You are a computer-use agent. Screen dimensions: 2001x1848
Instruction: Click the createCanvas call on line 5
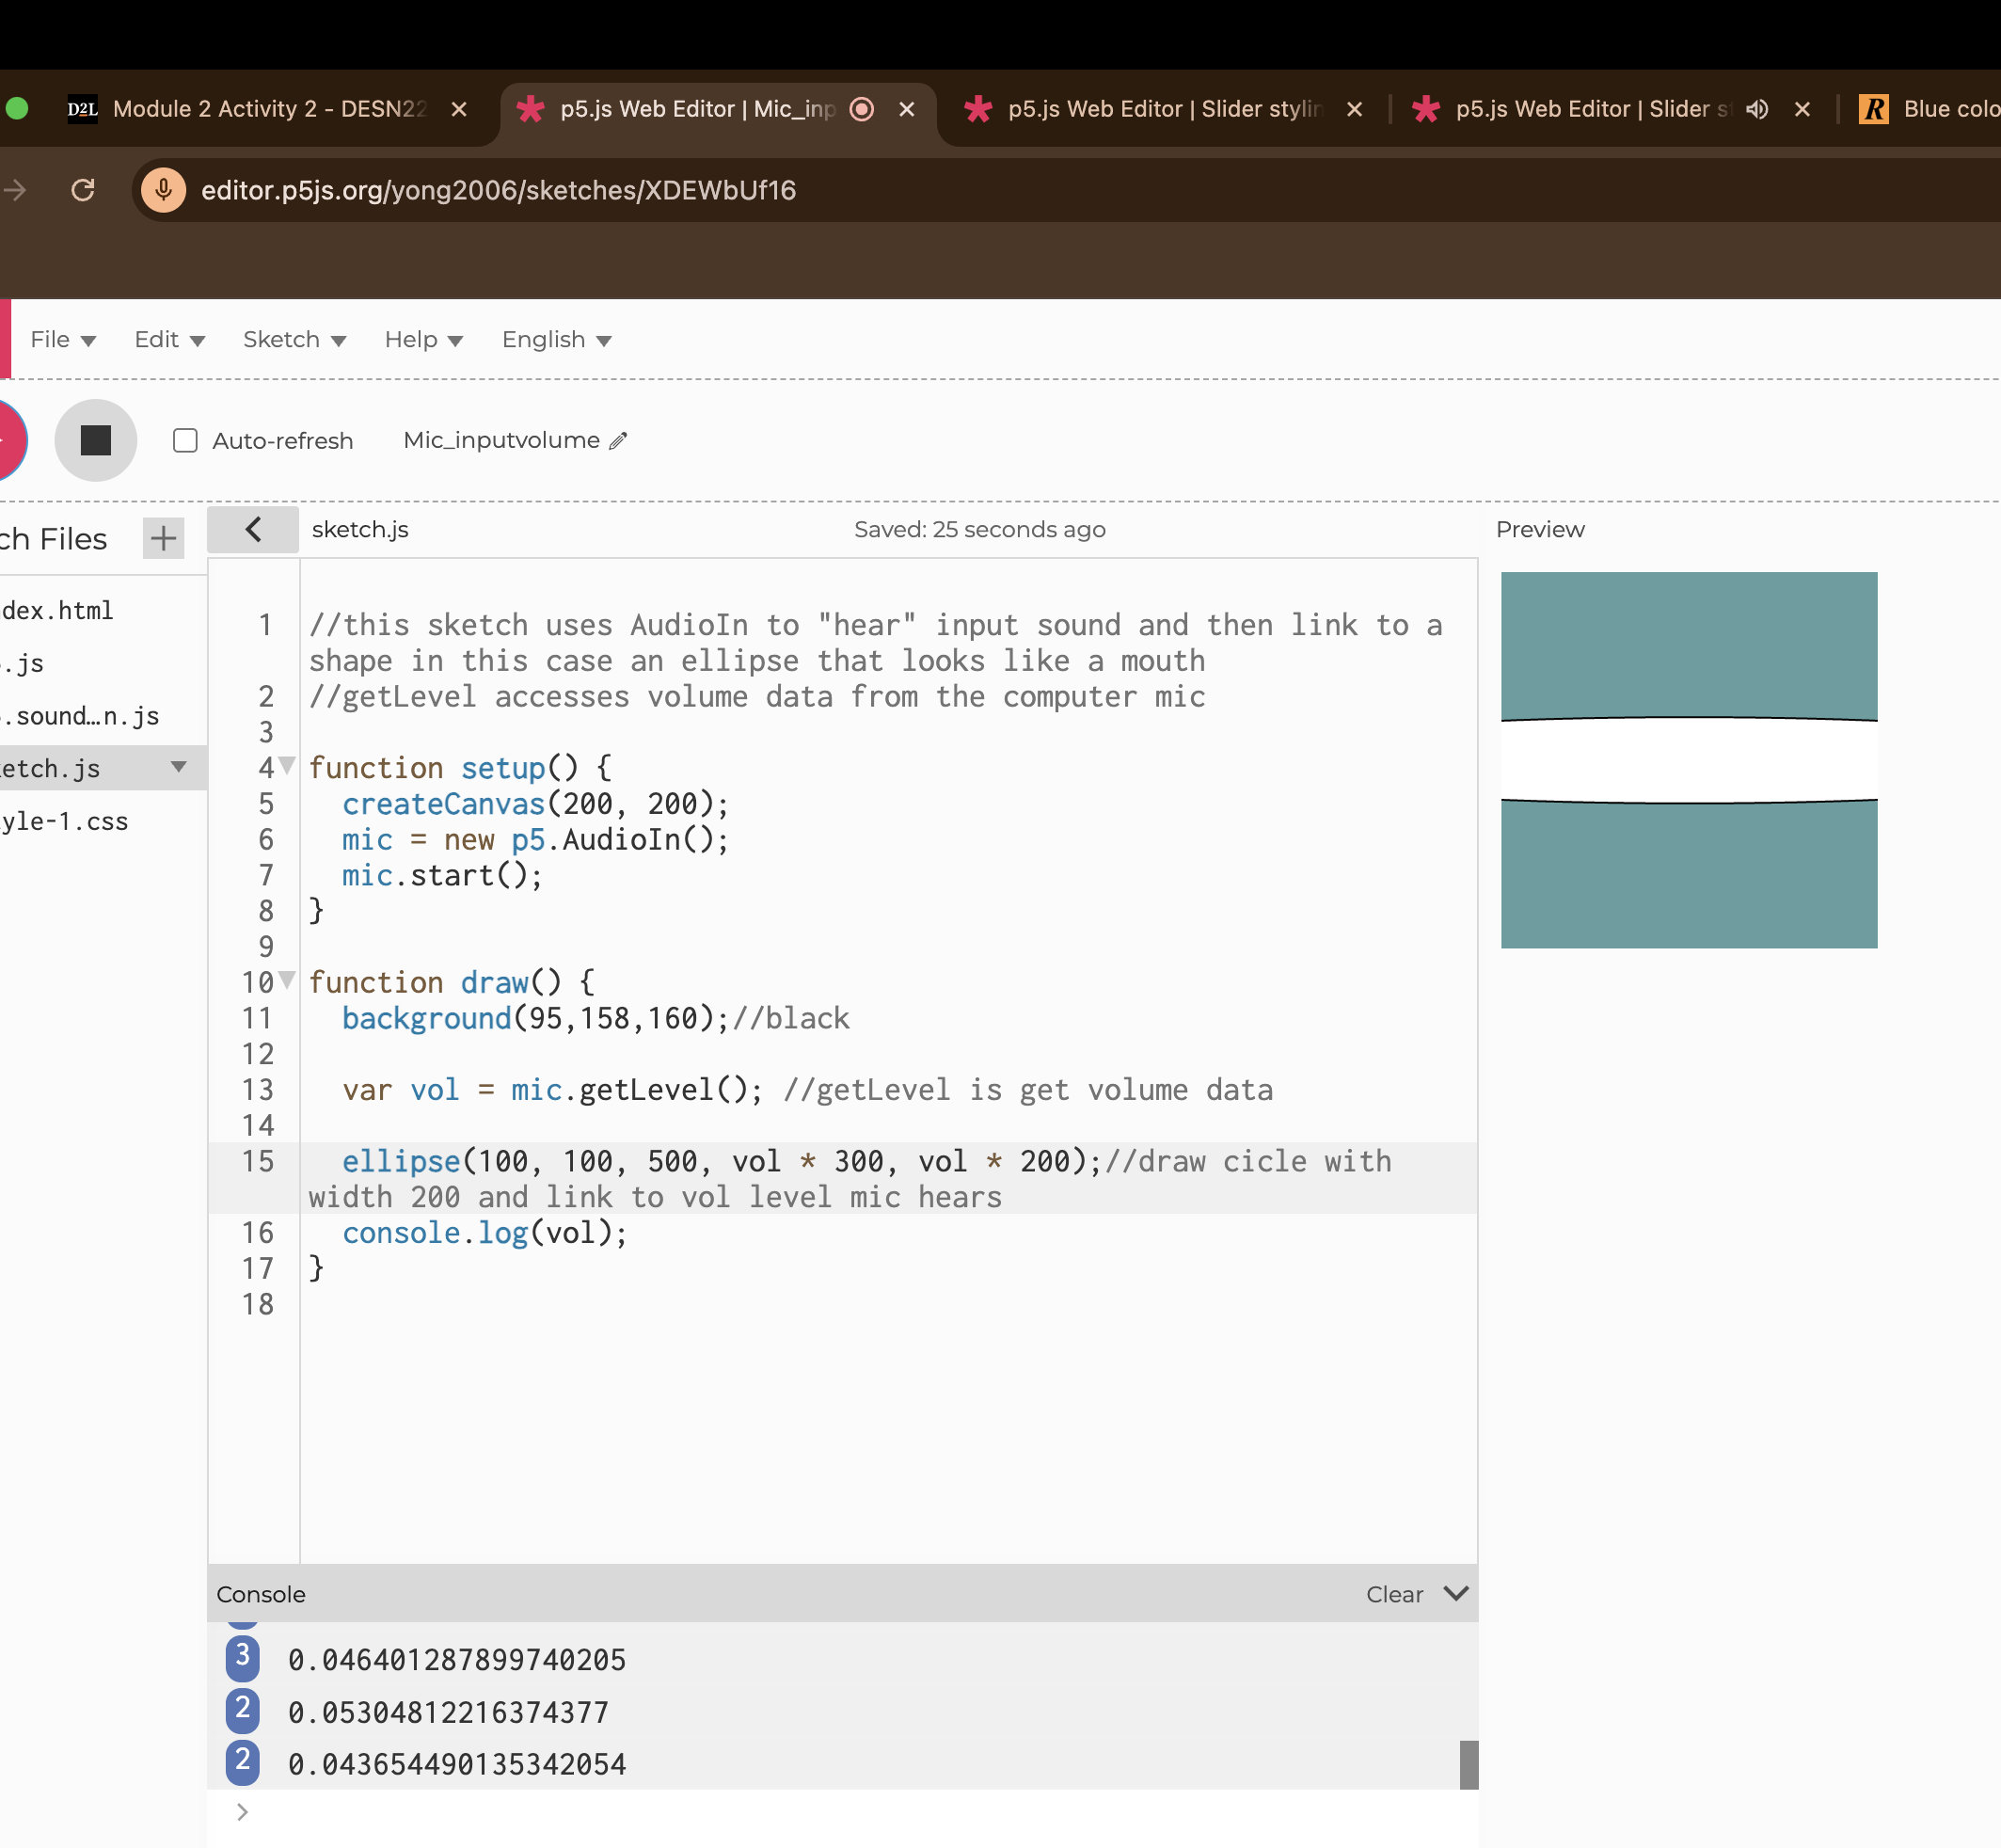click(535, 804)
